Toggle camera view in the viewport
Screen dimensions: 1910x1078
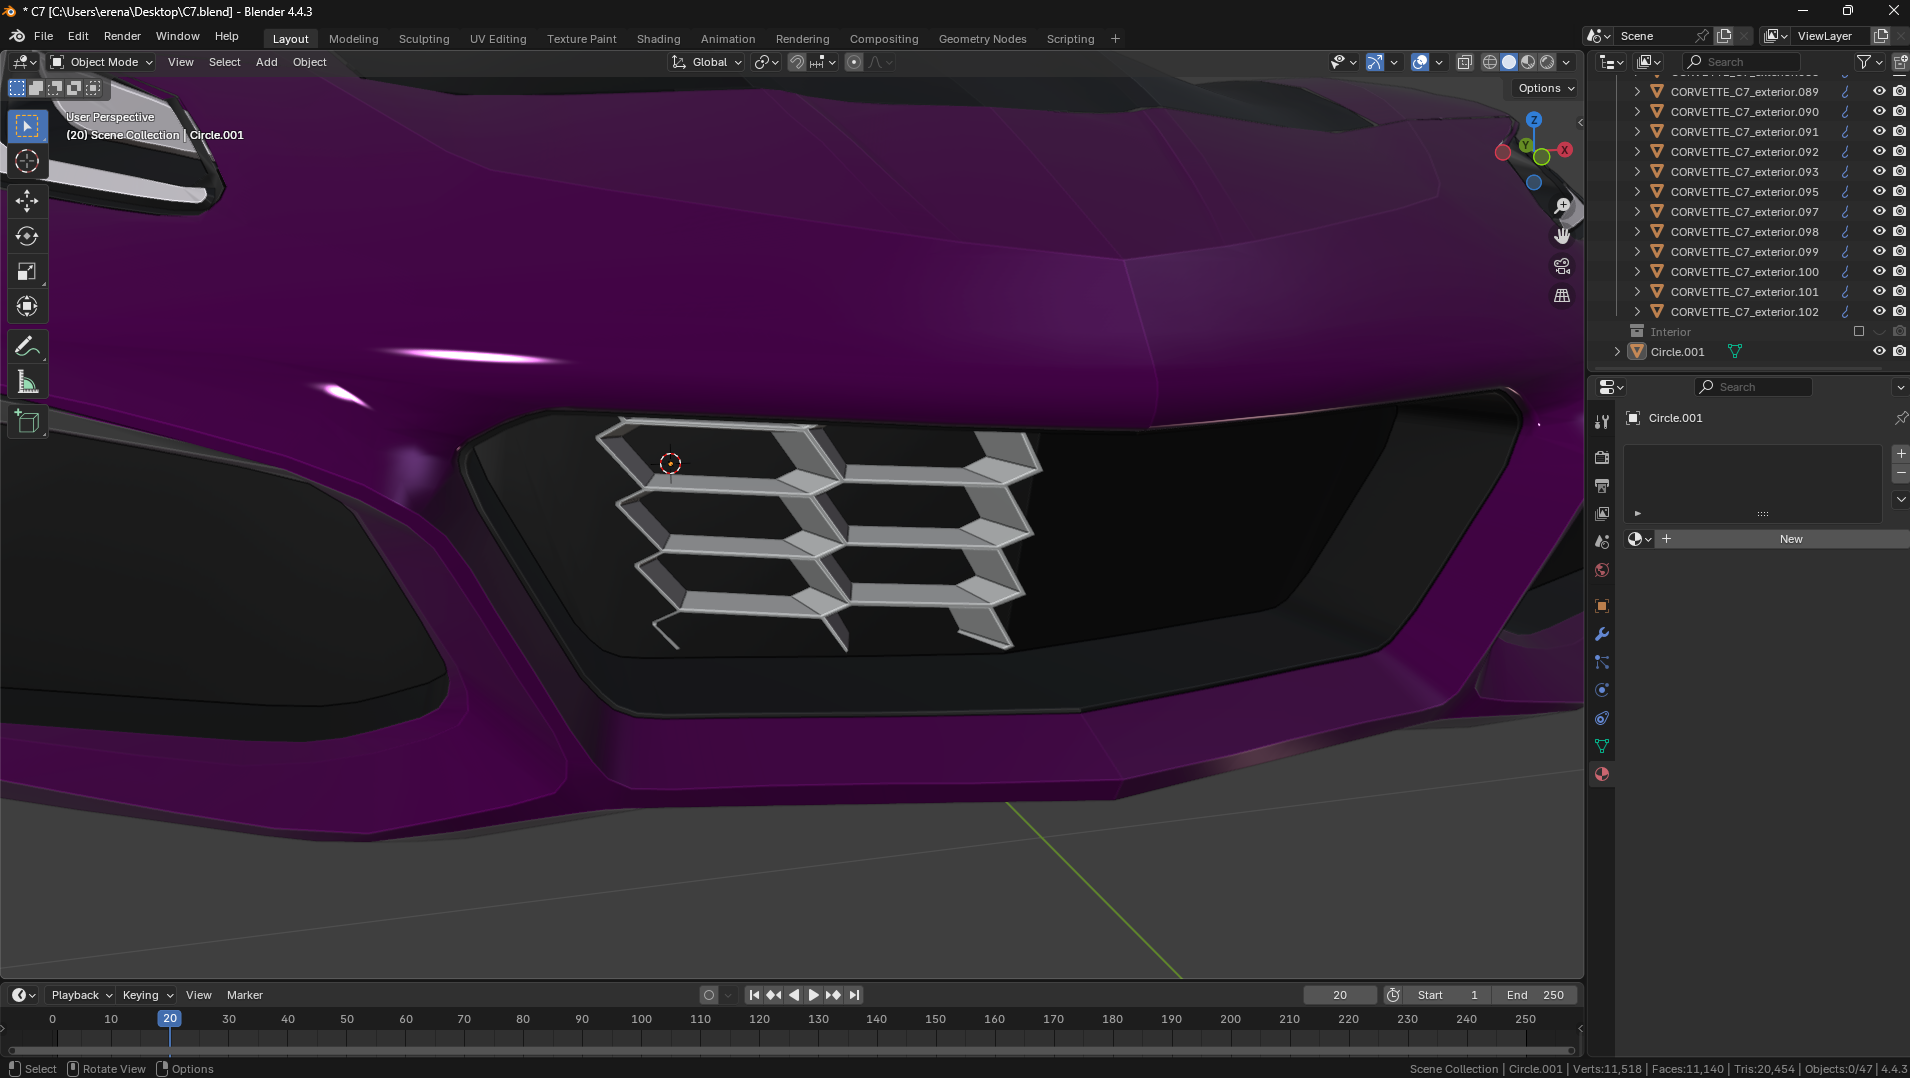(1562, 266)
